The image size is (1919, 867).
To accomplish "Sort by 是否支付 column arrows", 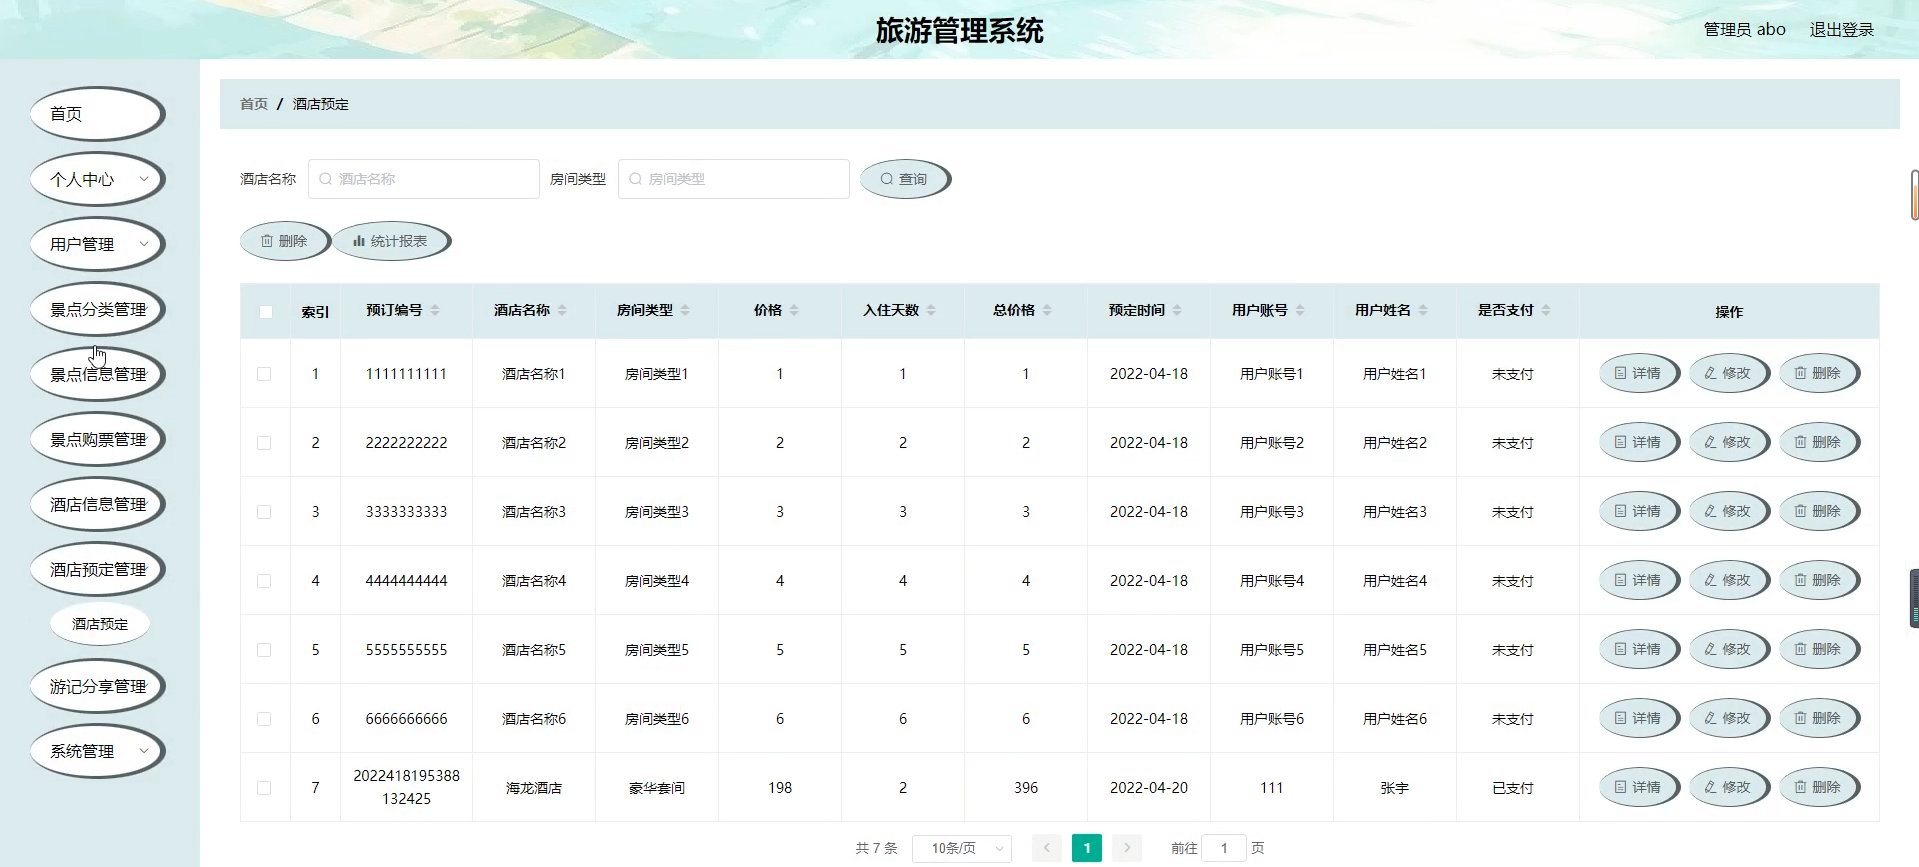I will [x=1546, y=311].
